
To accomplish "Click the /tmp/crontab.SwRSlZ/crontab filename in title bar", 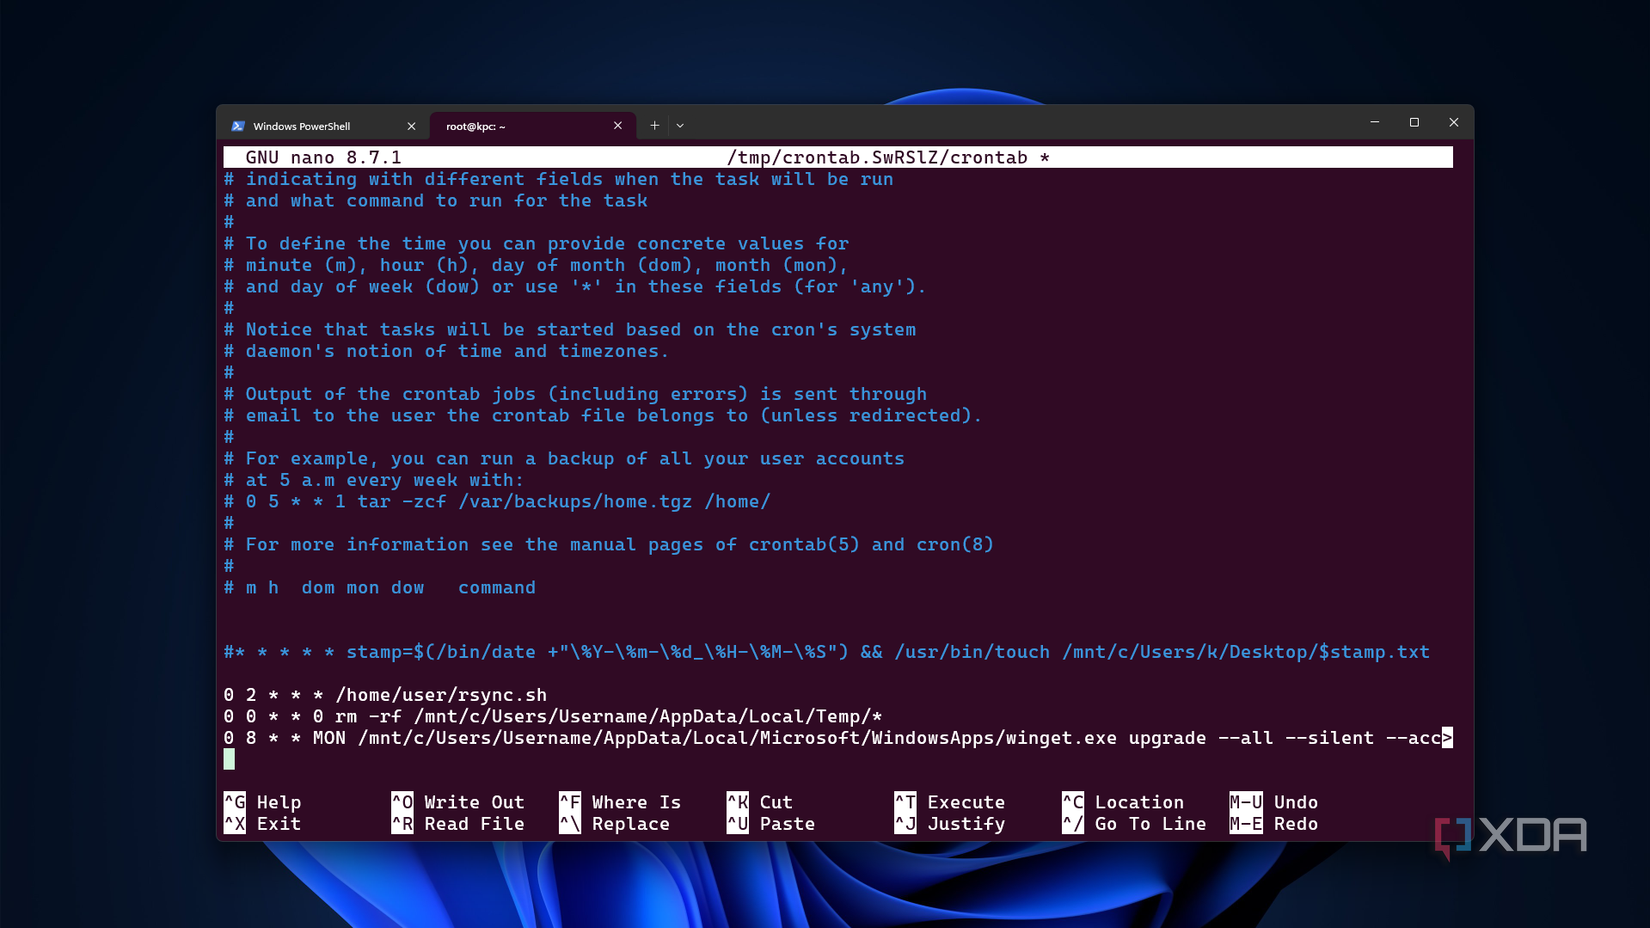I will tap(877, 158).
